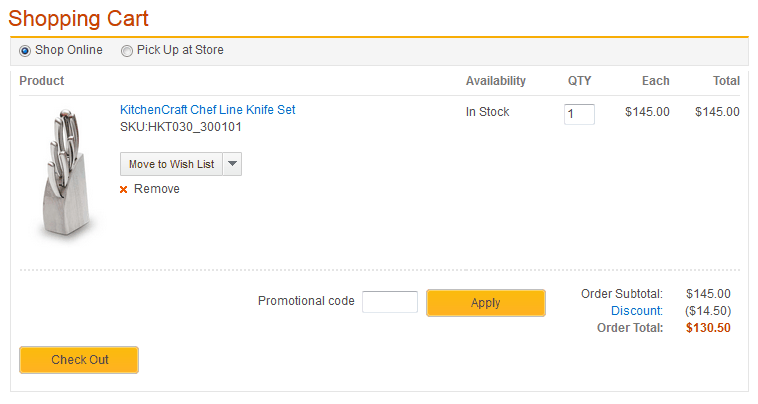
Task: Click the In Stock availability text
Action: (488, 112)
